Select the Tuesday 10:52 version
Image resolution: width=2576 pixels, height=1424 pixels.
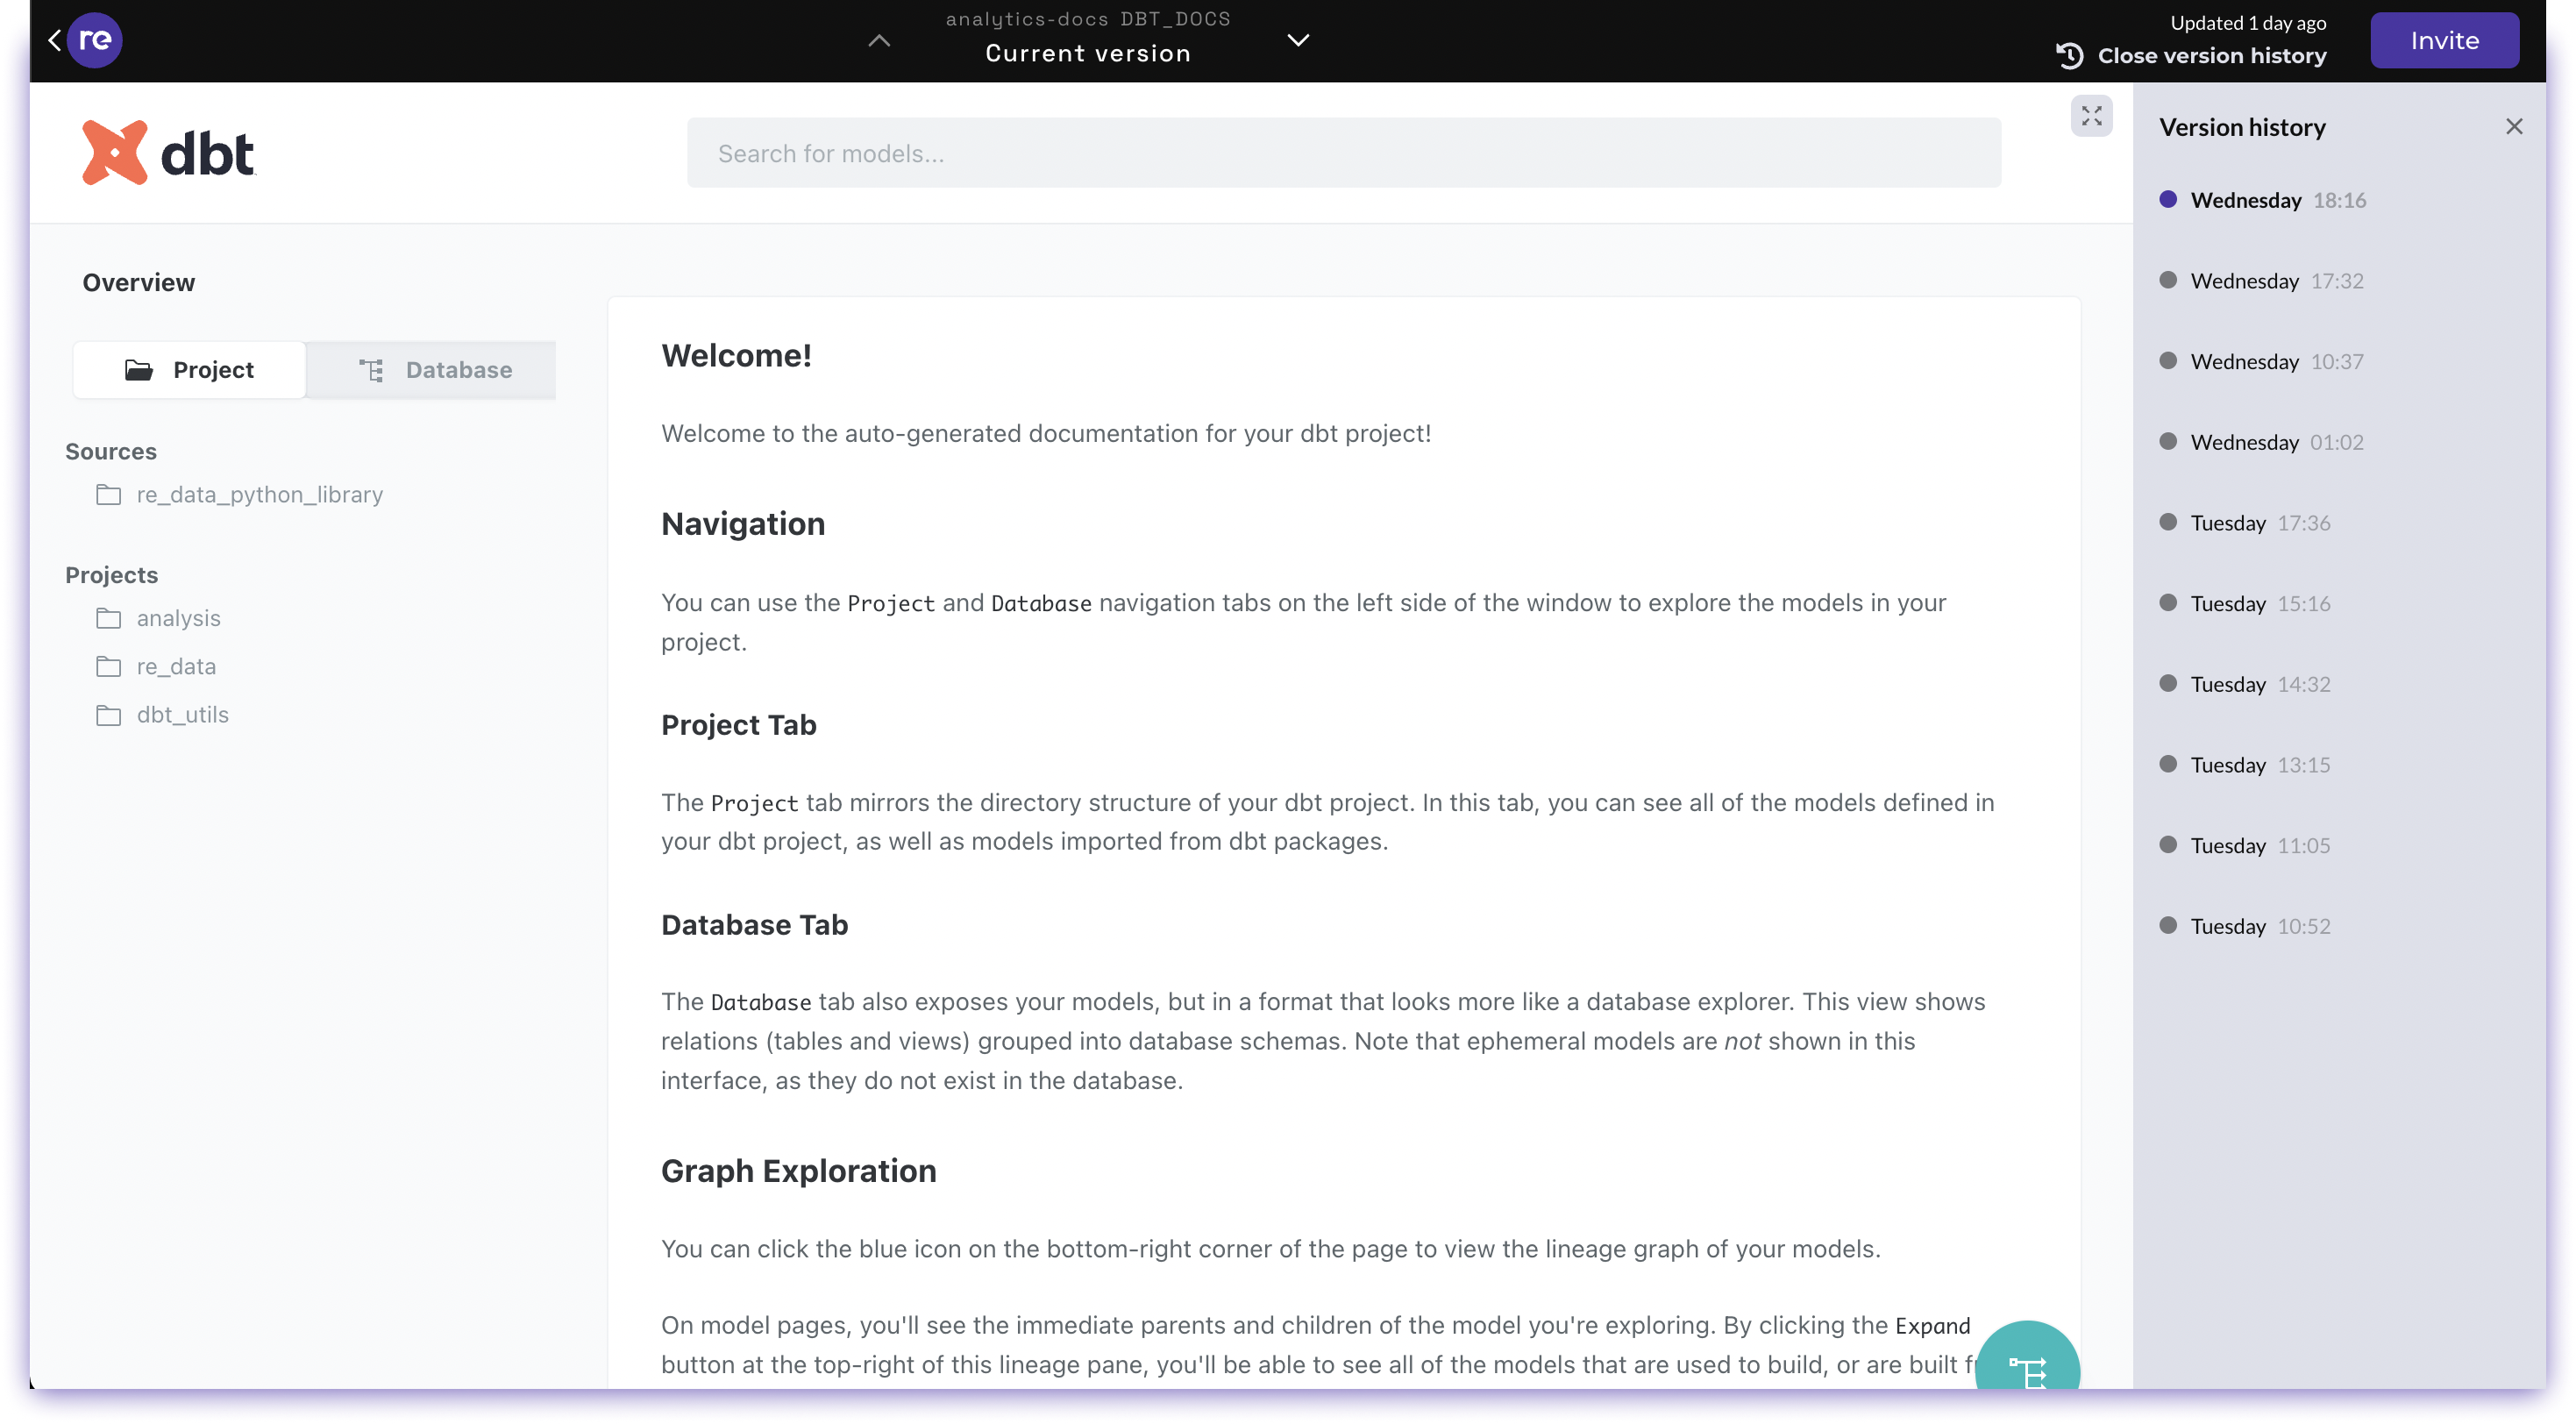click(x=2244, y=926)
